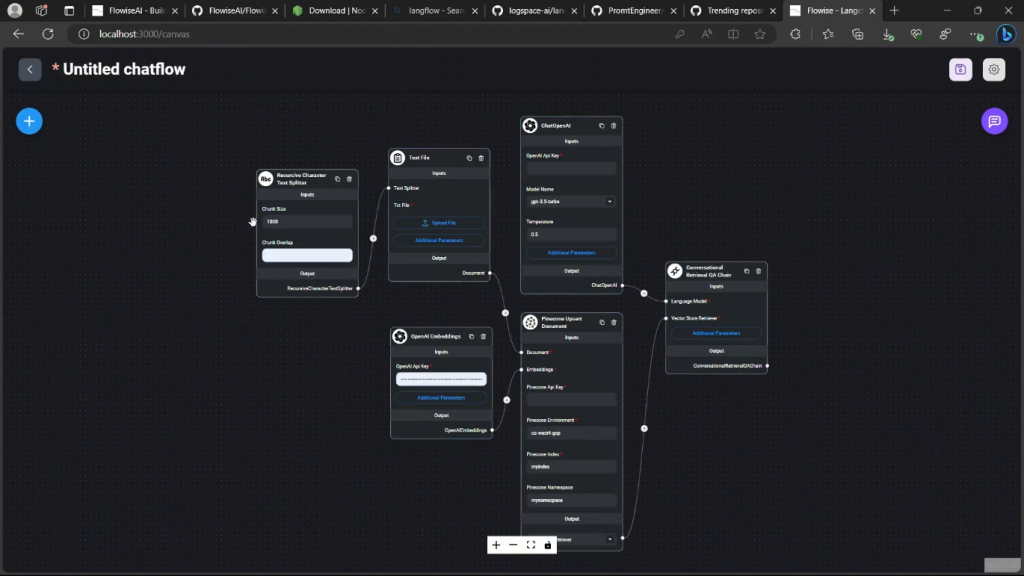The width and height of the screenshot is (1024, 576).
Task: Toggle canvas interactivity lock
Action: click(x=548, y=545)
